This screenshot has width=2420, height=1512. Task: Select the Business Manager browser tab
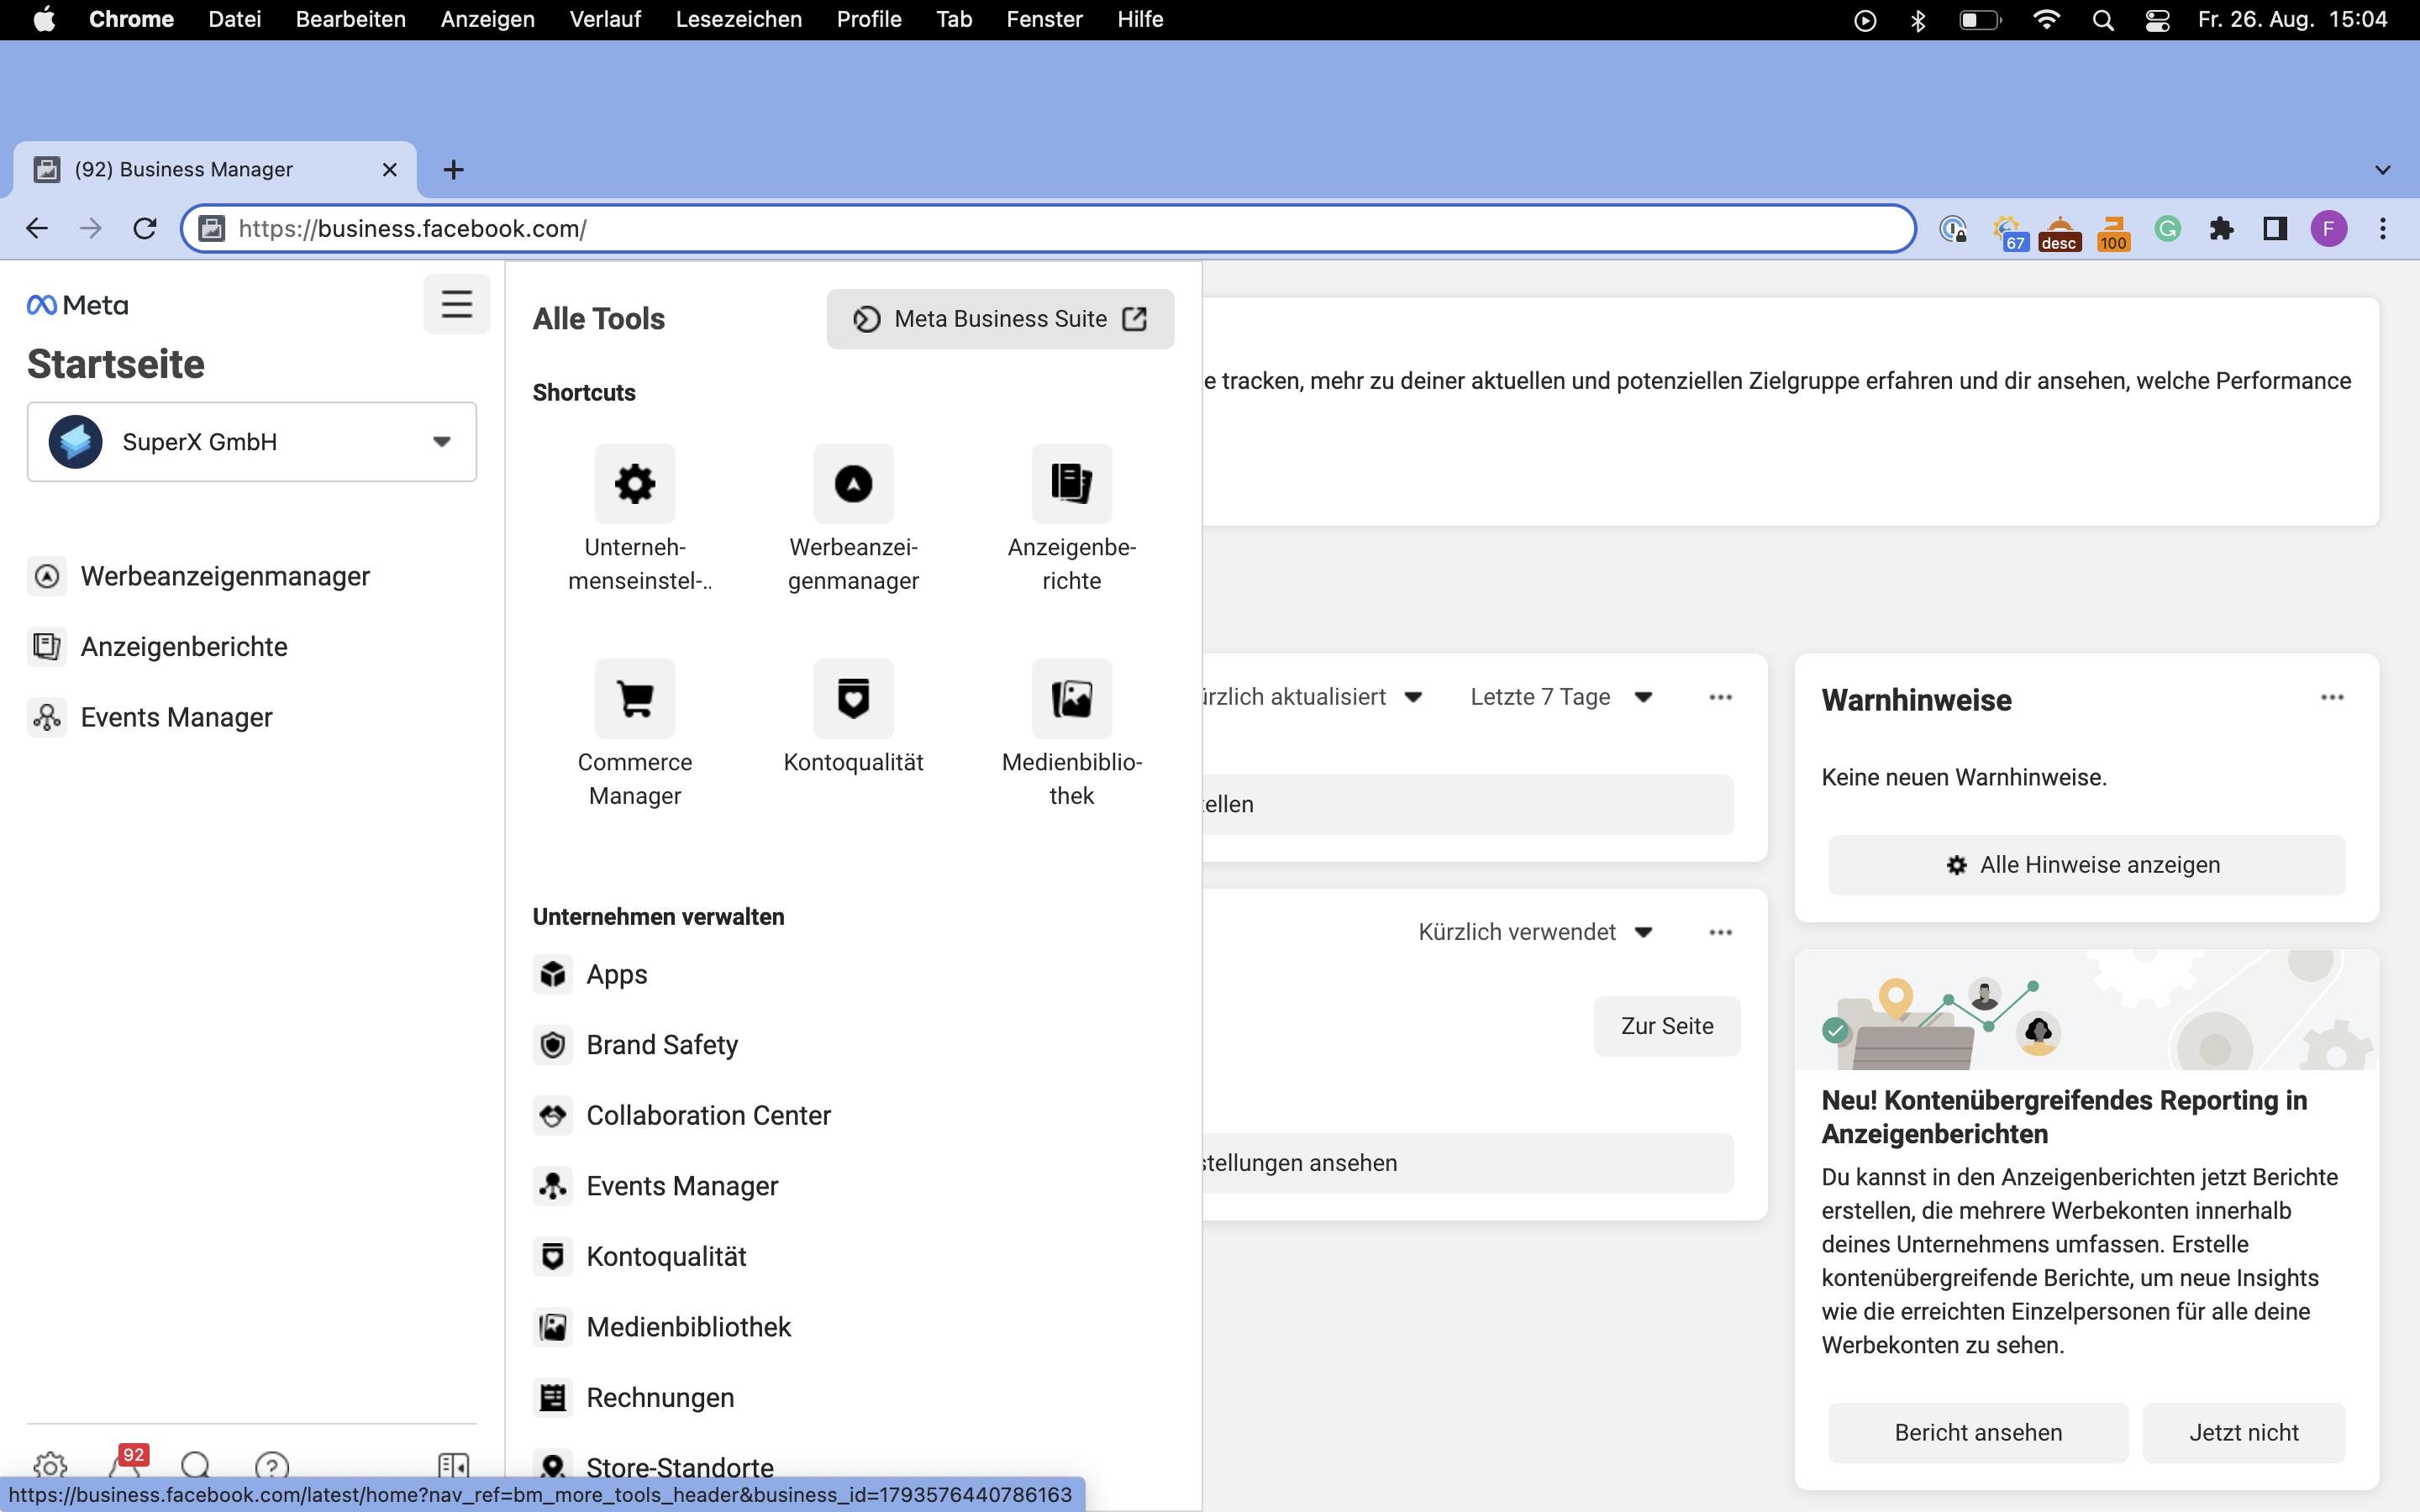pos(215,170)
